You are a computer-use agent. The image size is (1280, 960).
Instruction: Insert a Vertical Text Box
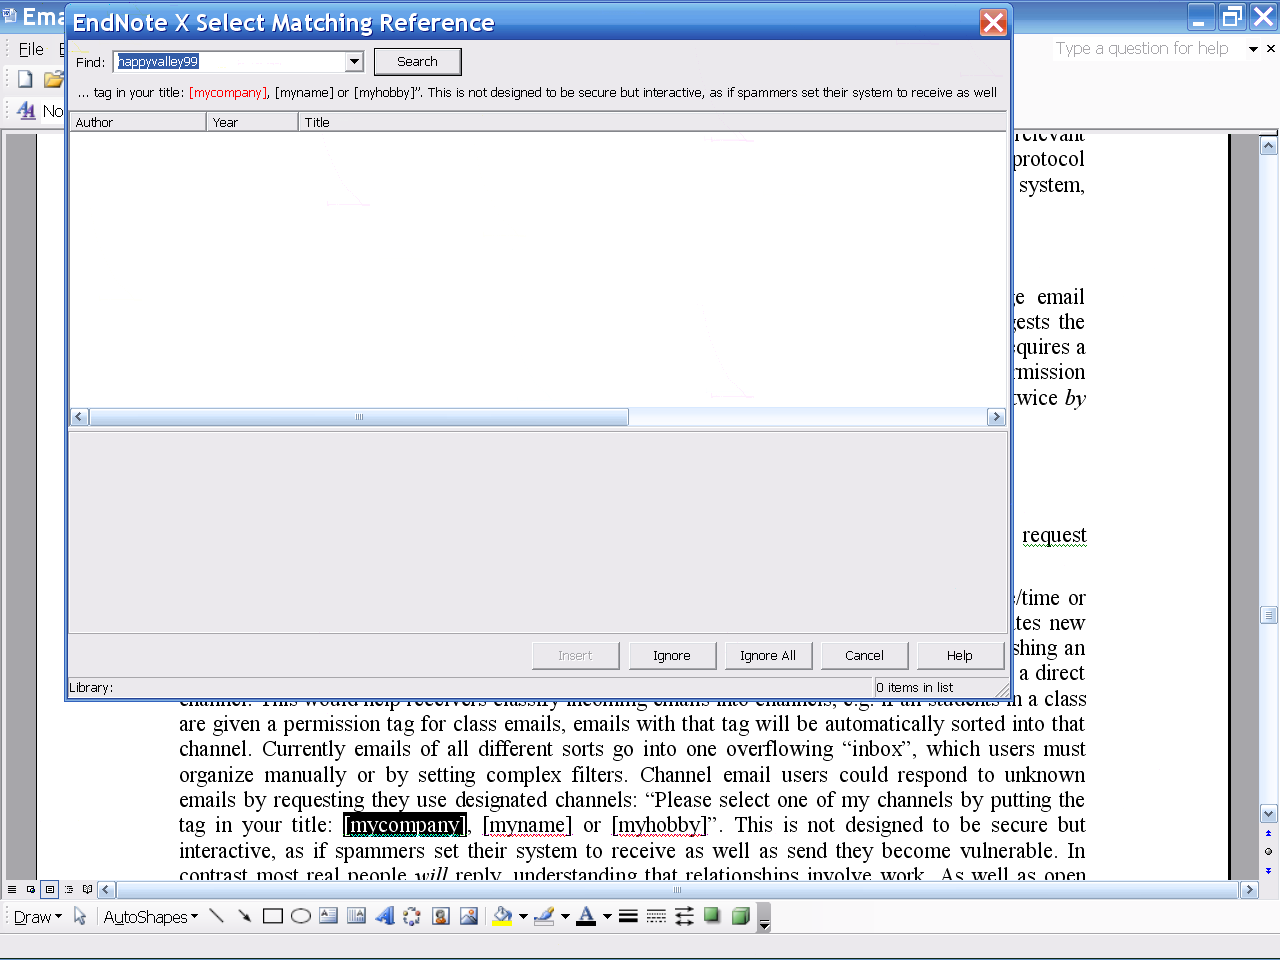356,916
